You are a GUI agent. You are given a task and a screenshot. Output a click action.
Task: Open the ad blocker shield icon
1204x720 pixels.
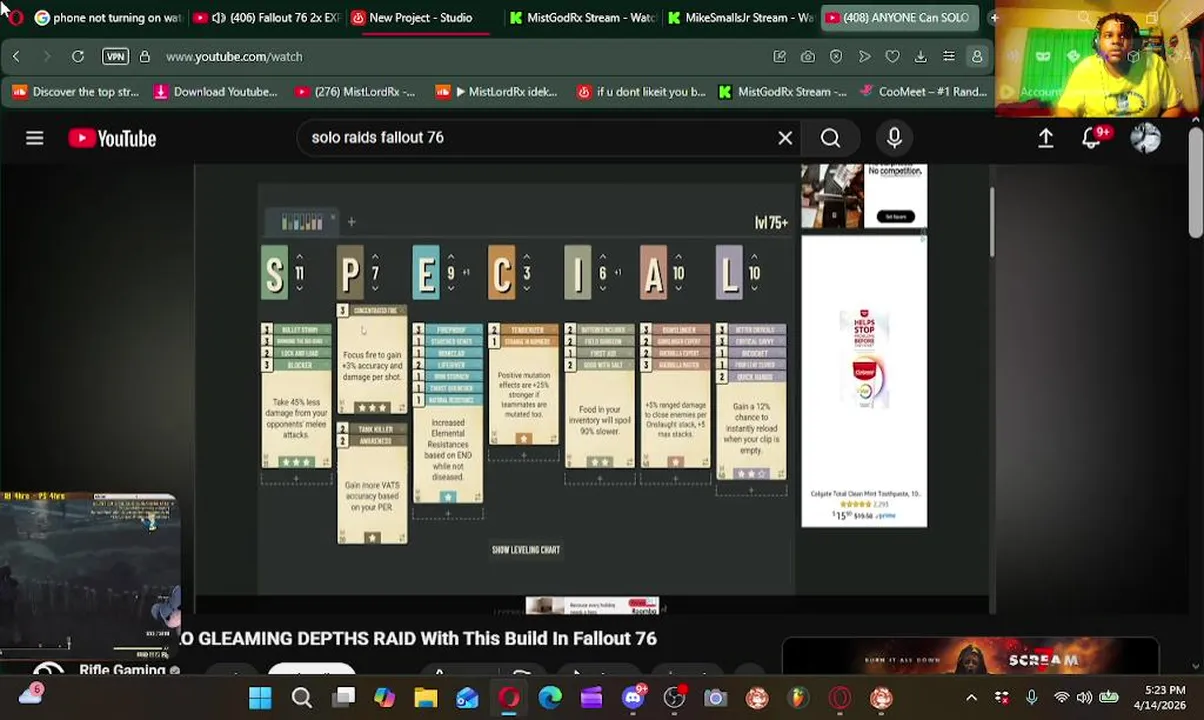(836, 57)
